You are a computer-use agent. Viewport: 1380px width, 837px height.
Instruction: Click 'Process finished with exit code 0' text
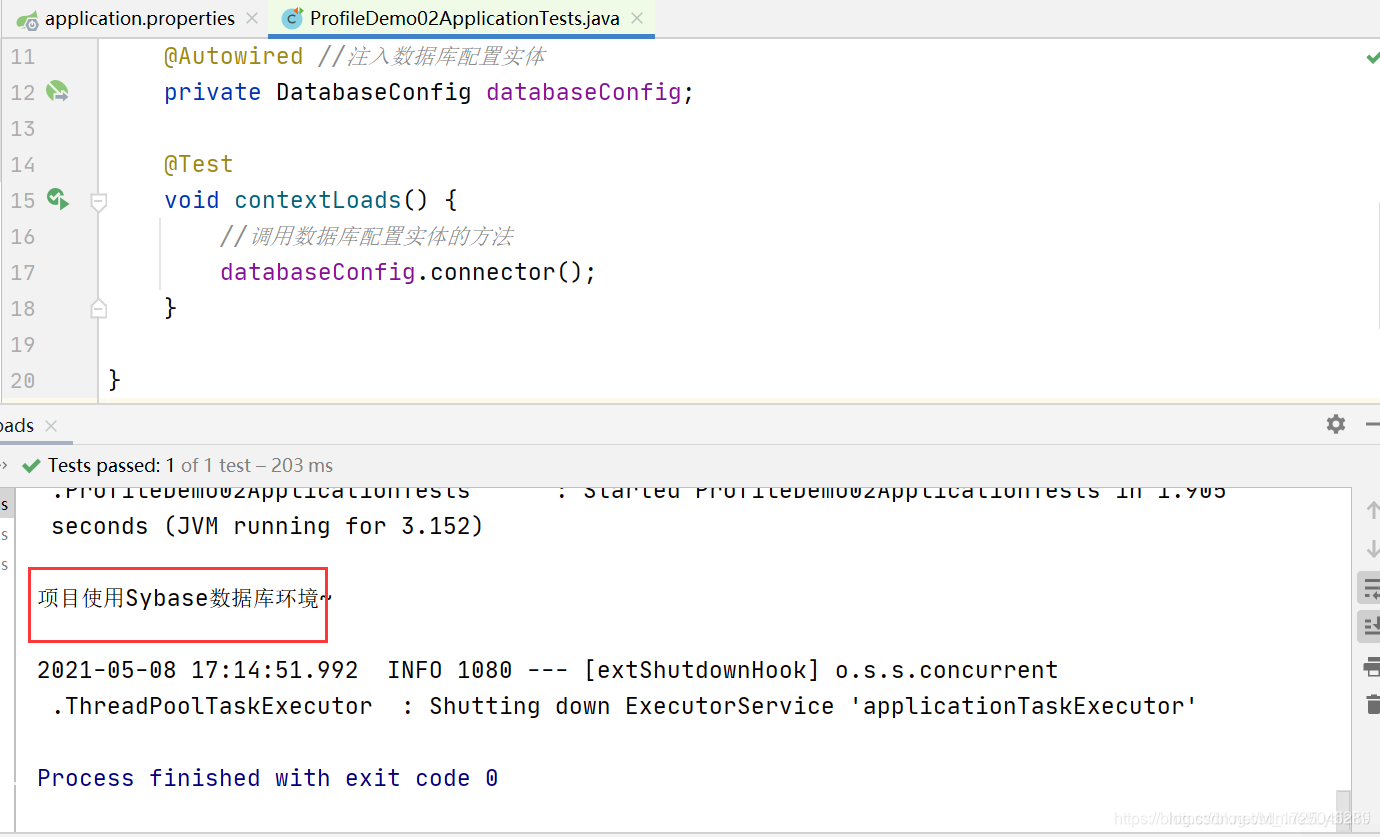(267, 778)
